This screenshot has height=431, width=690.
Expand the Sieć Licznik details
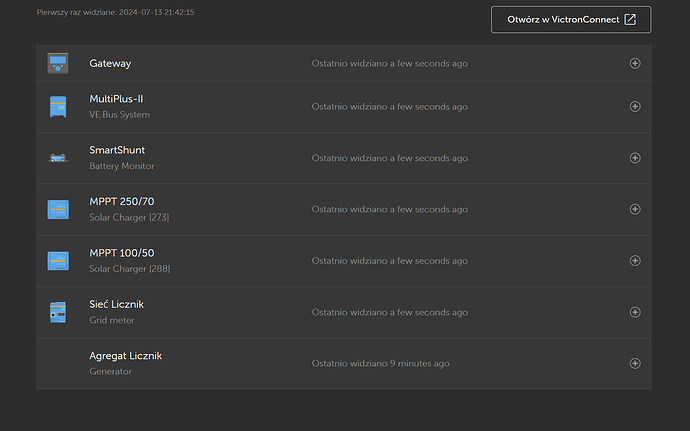pyautogui.click(x=635, y=312)
